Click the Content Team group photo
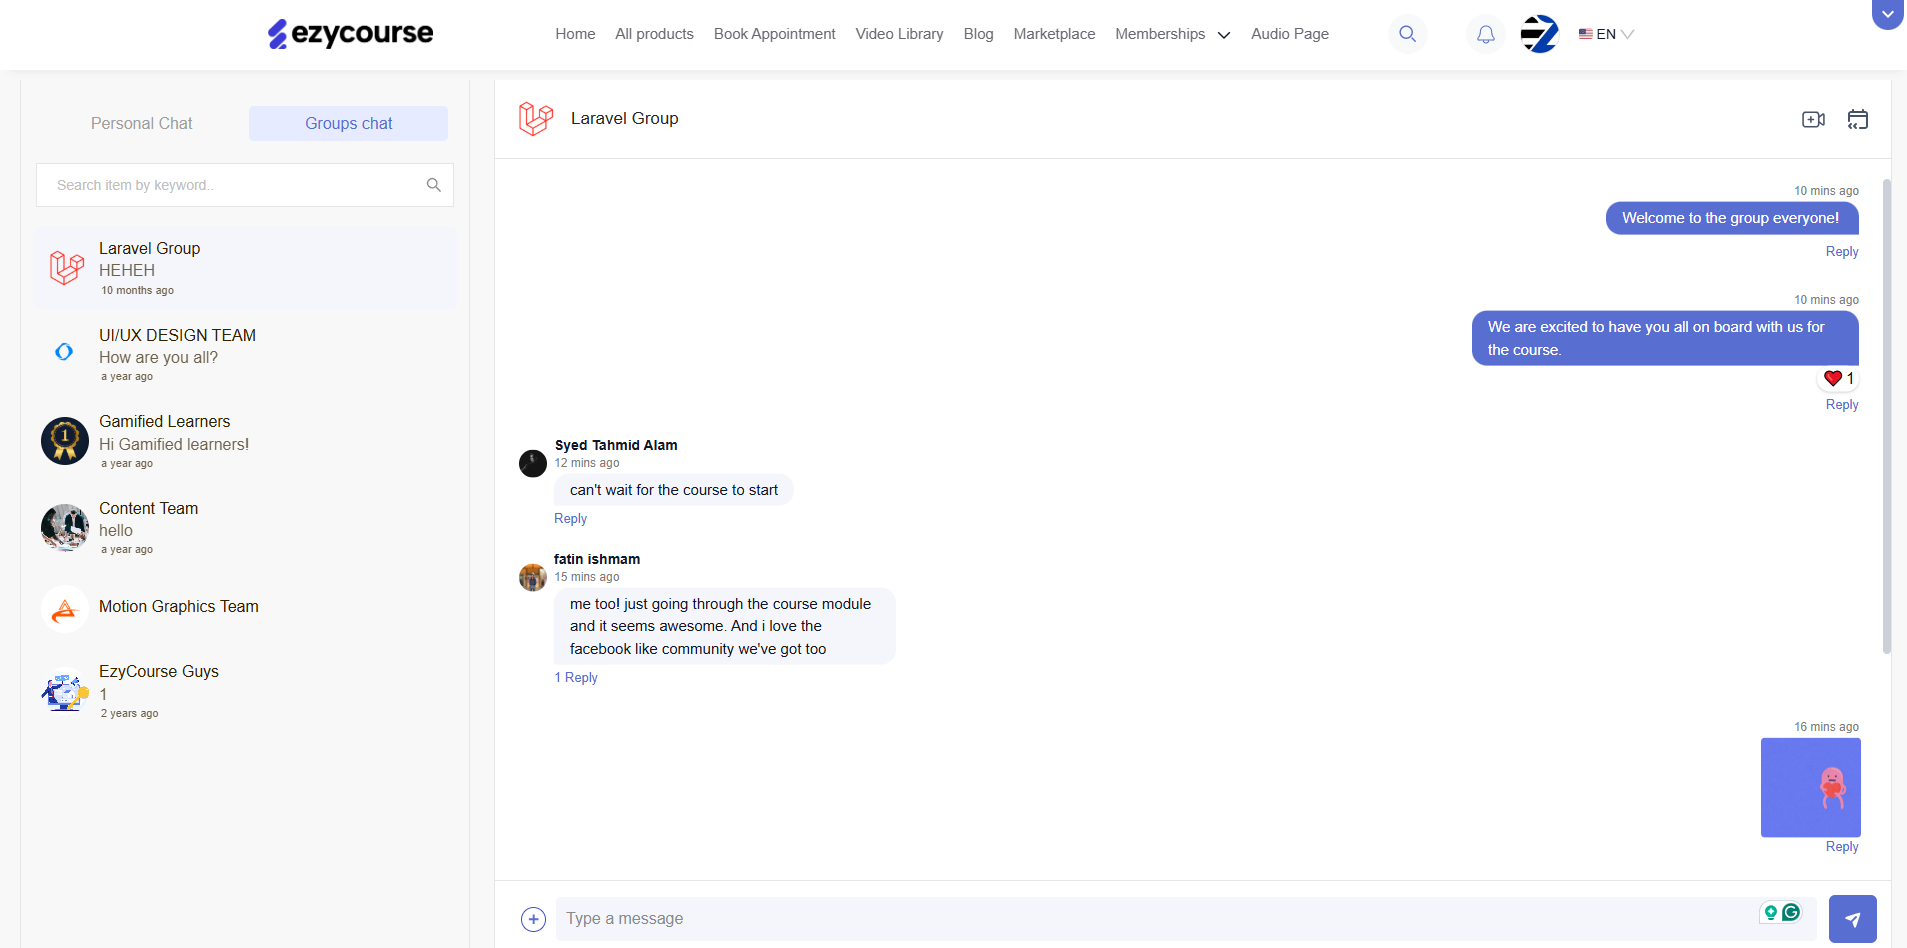Image resolution: width=1907 pixels, height=948 pixels. coord(65,528)
